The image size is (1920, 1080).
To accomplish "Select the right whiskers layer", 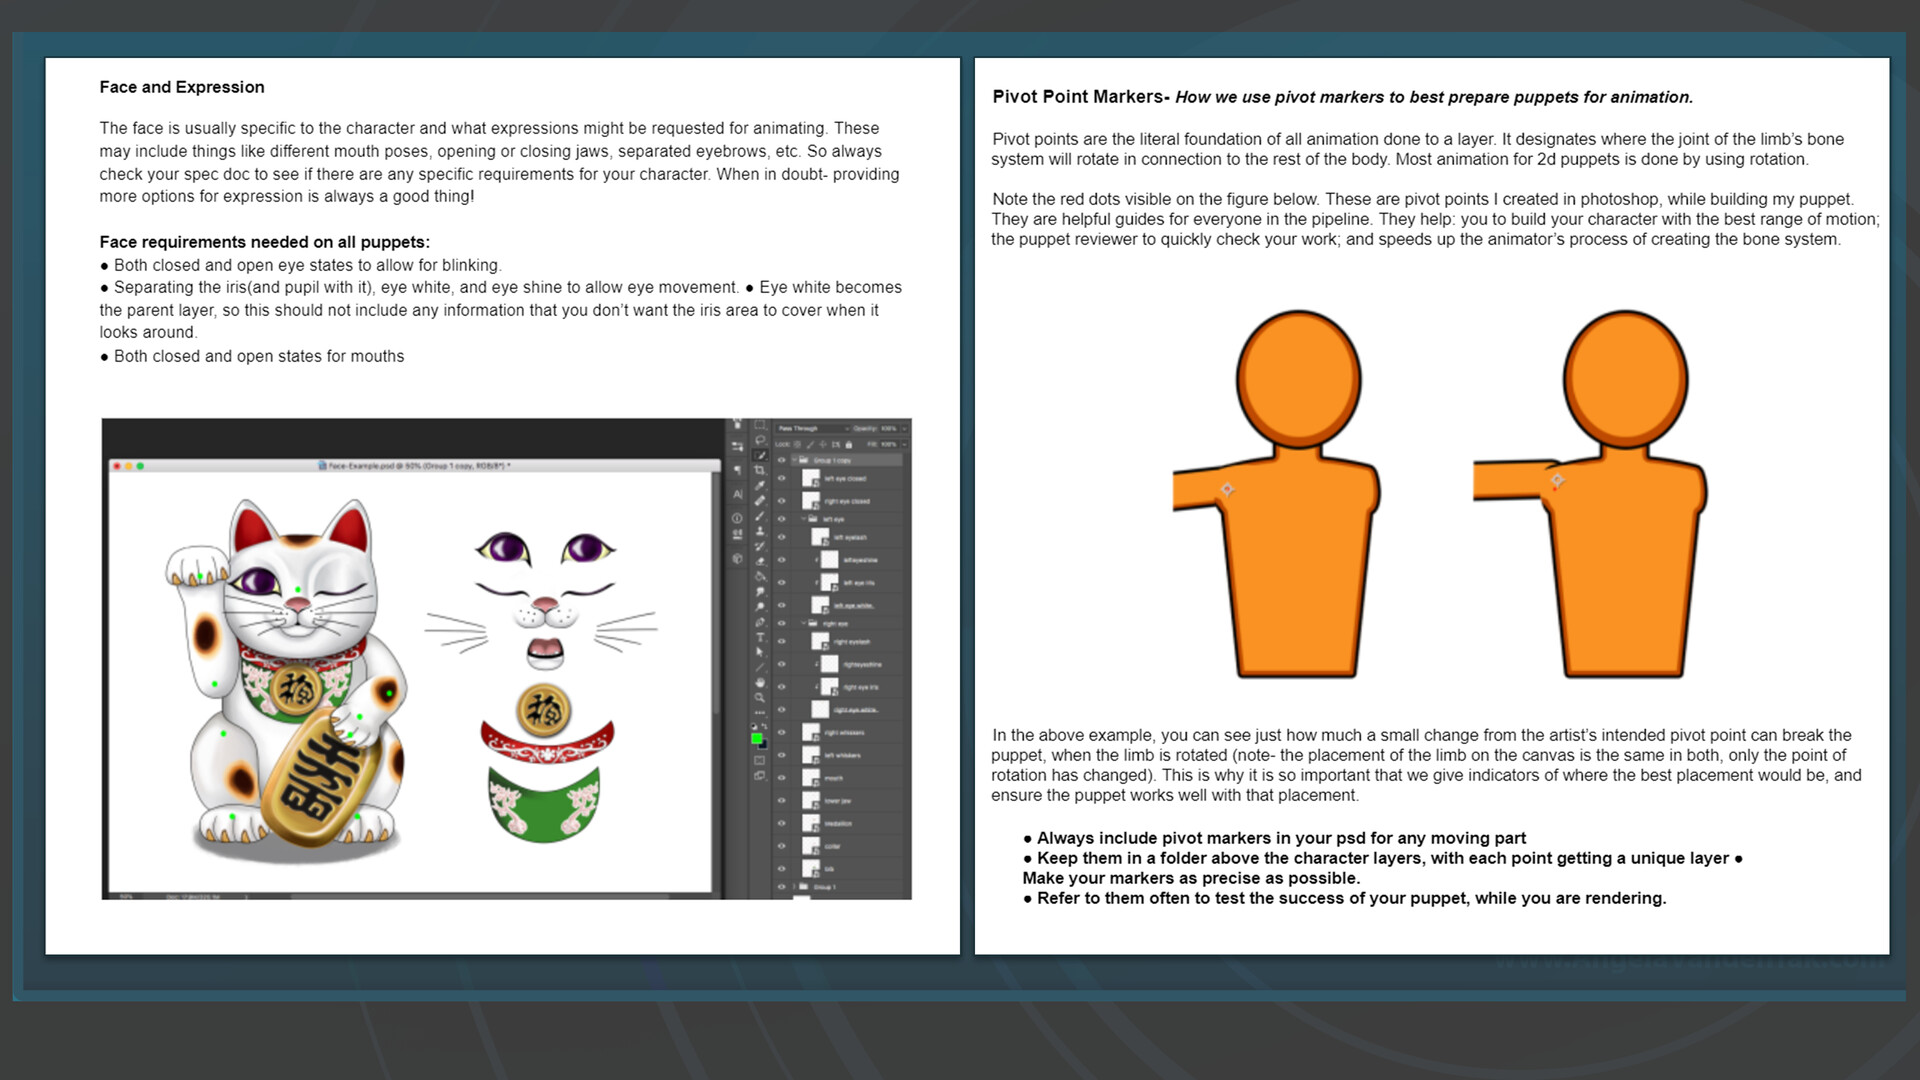I will [844, 732].
